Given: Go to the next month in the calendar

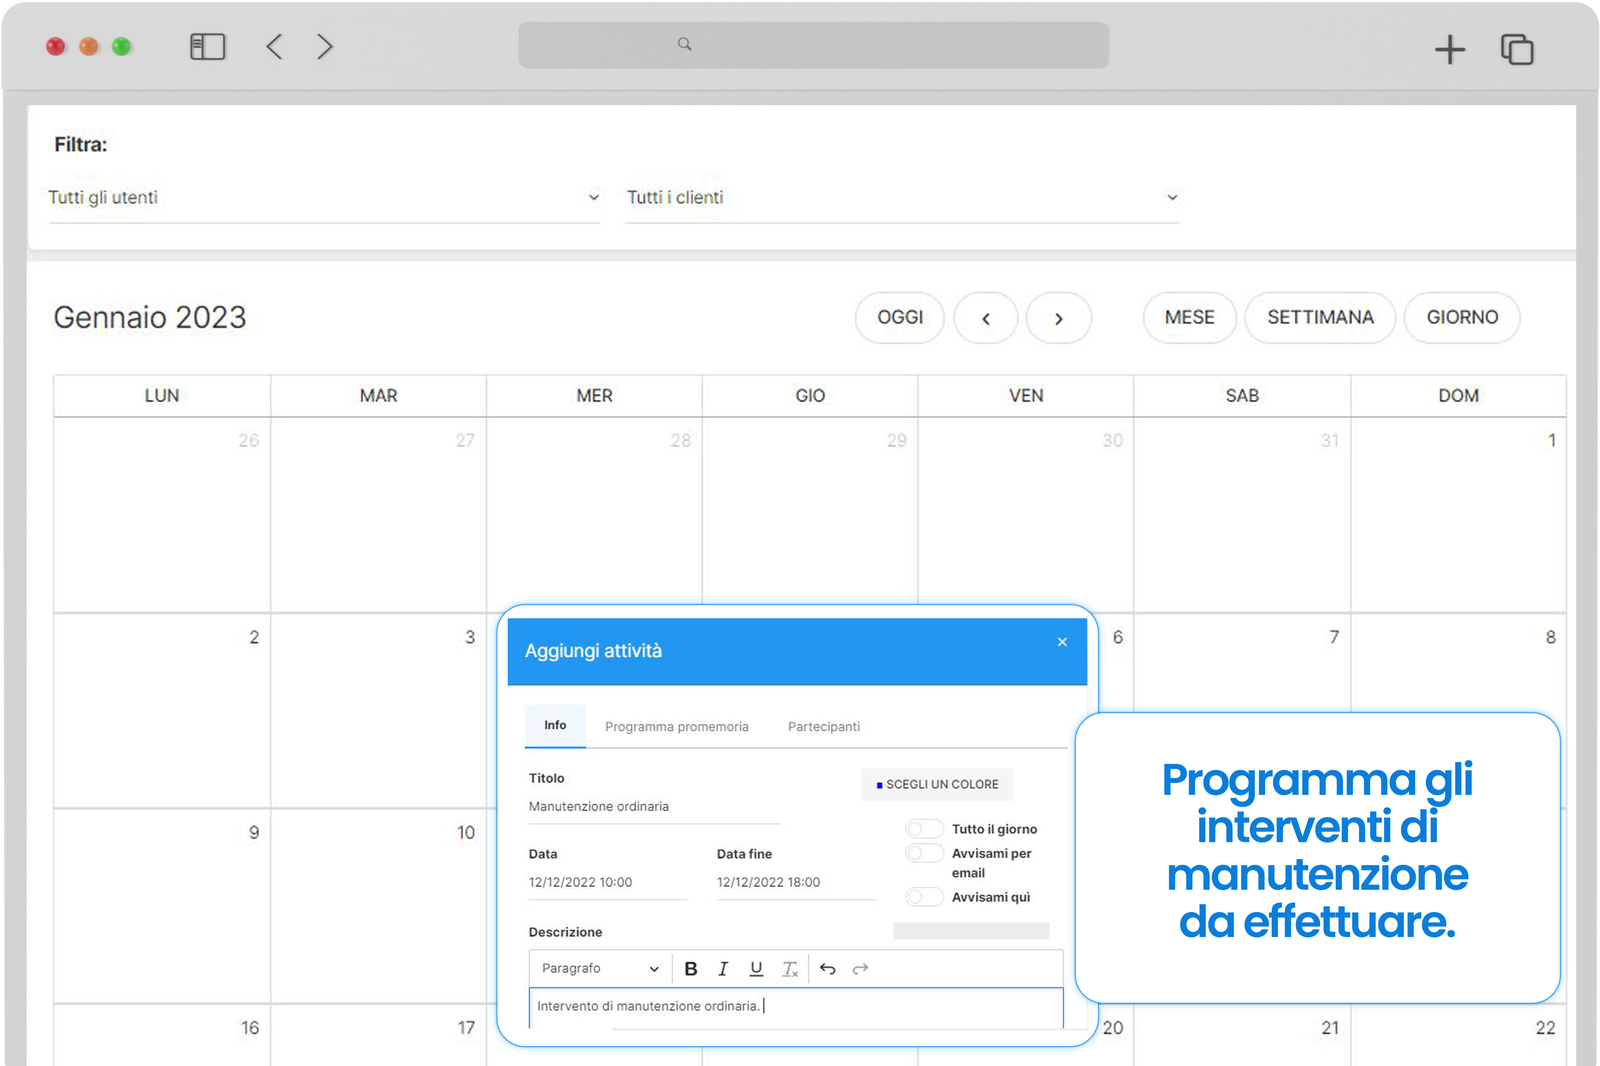Looking at the screenshot, I should click(1059, 318).
